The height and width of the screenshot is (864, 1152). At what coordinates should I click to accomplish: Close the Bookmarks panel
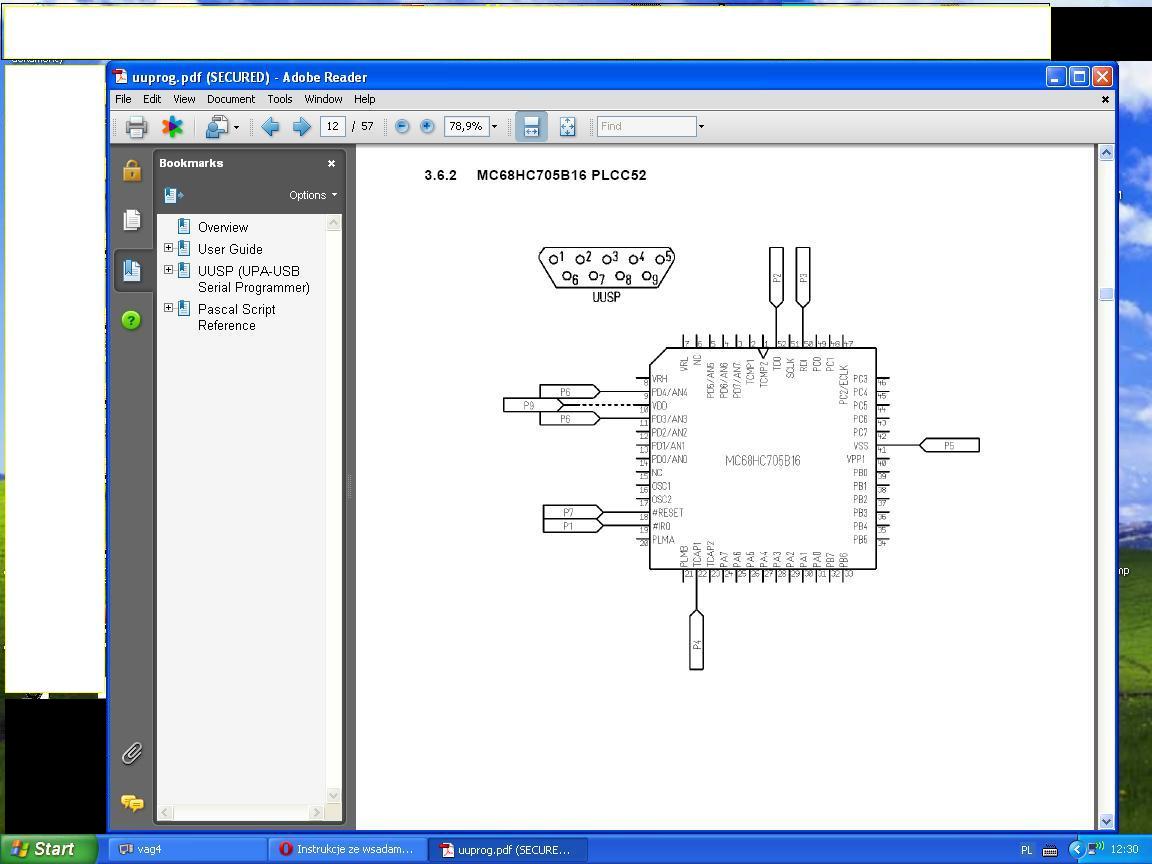[x=331, y=163]
